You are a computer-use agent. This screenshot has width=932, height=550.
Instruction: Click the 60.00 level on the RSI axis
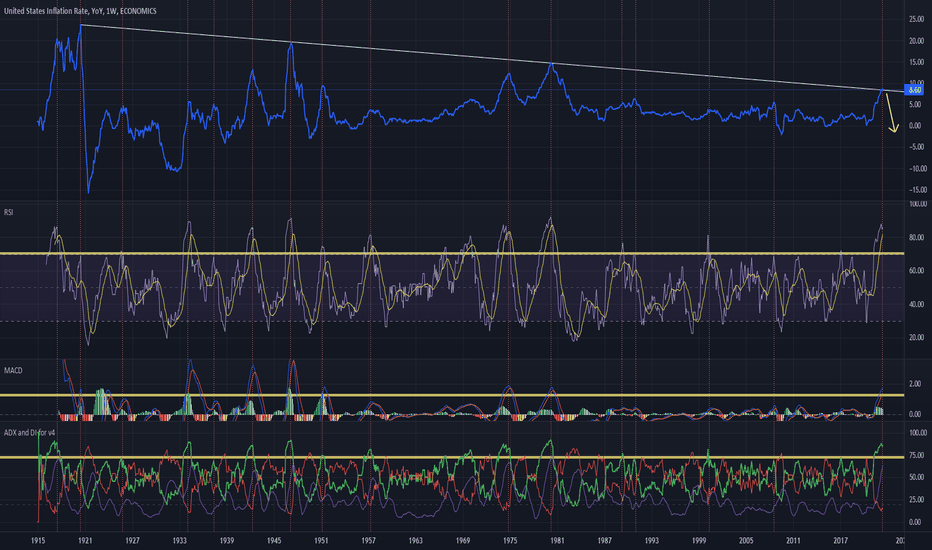click(917, 271)
